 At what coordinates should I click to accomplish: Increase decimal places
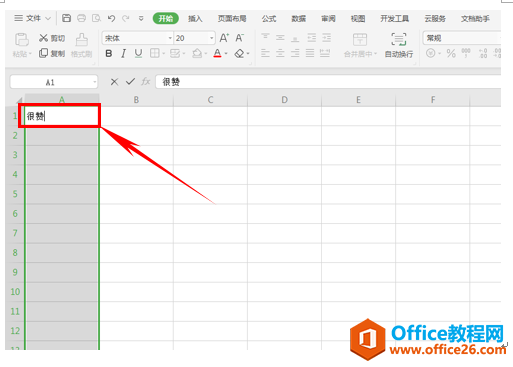(x=483, y=53)
